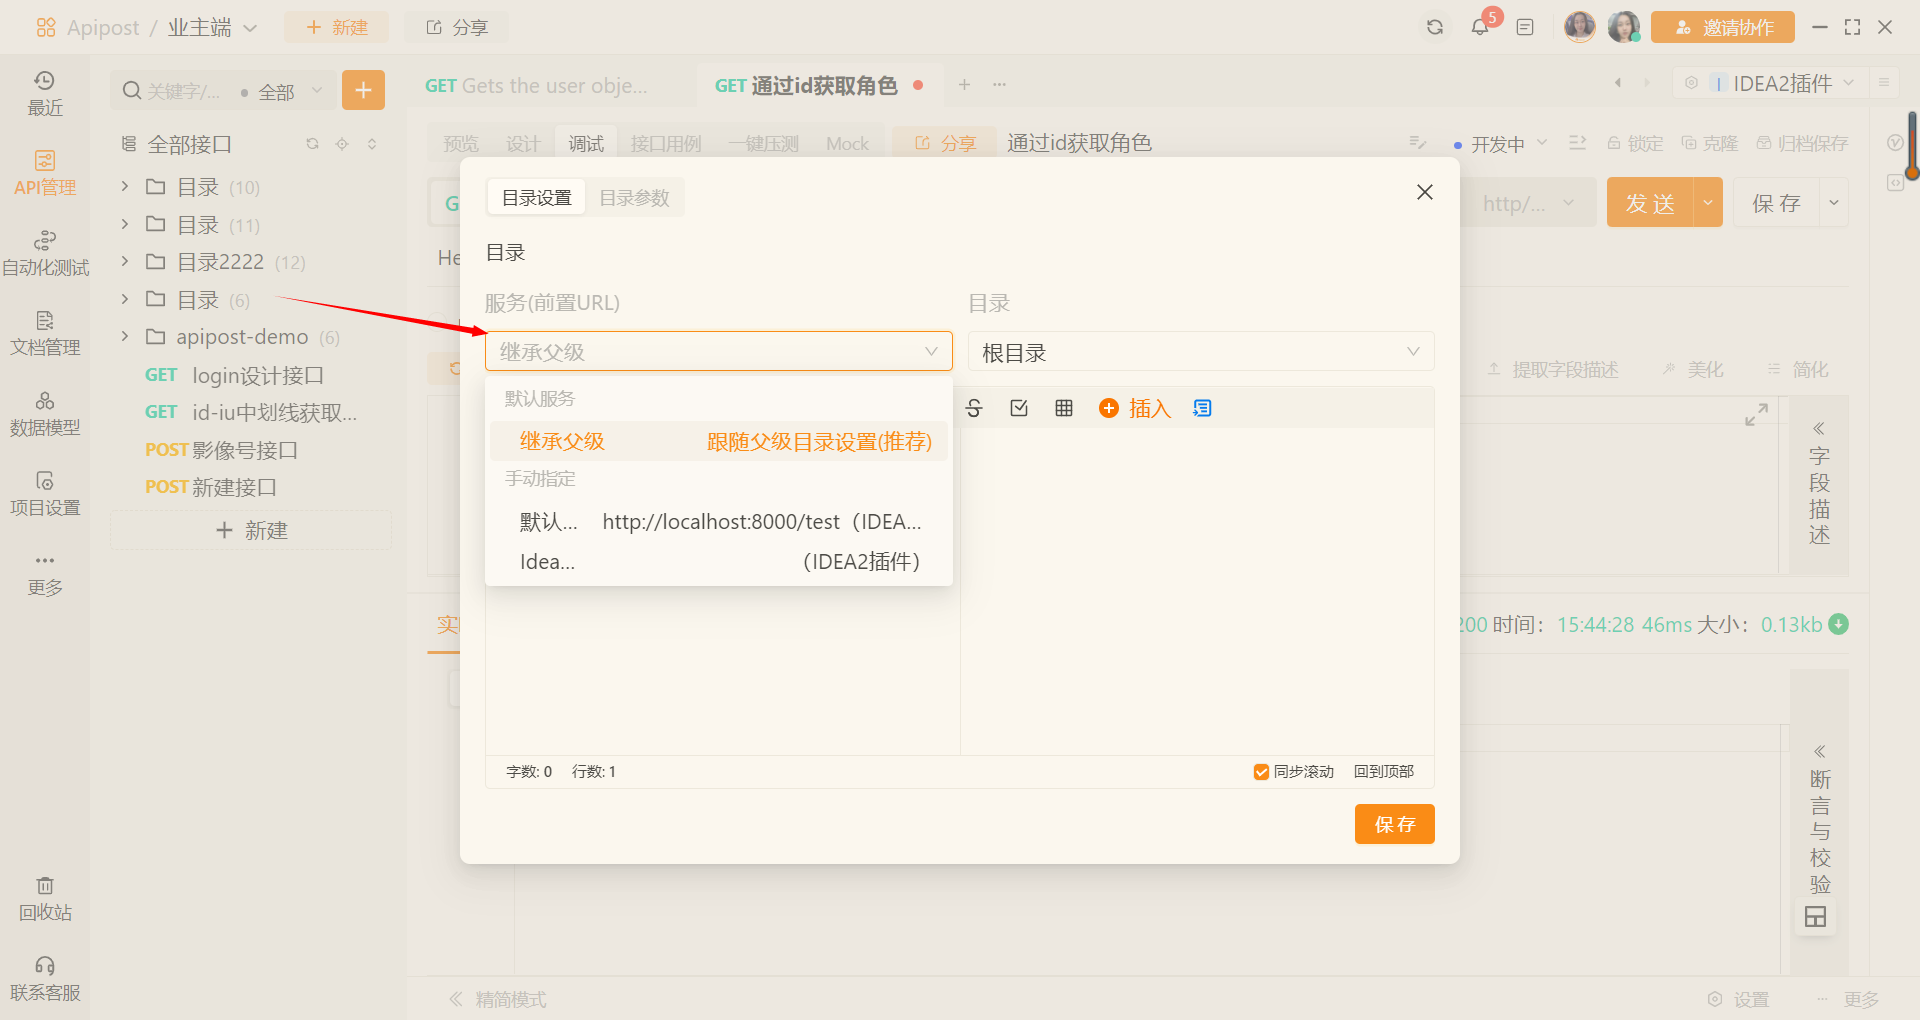Open the notifications bell
The height and width of the screenshot is (1020, 1920).
click(x=1480, y=27)
